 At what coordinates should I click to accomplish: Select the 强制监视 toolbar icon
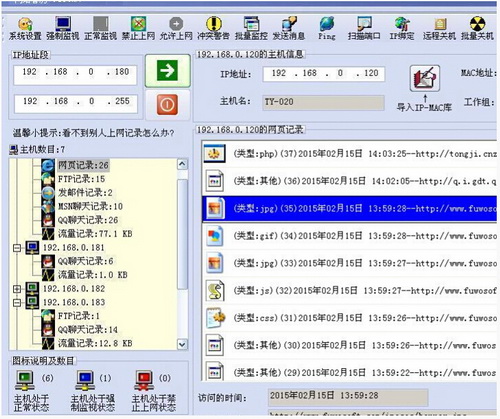63,28
